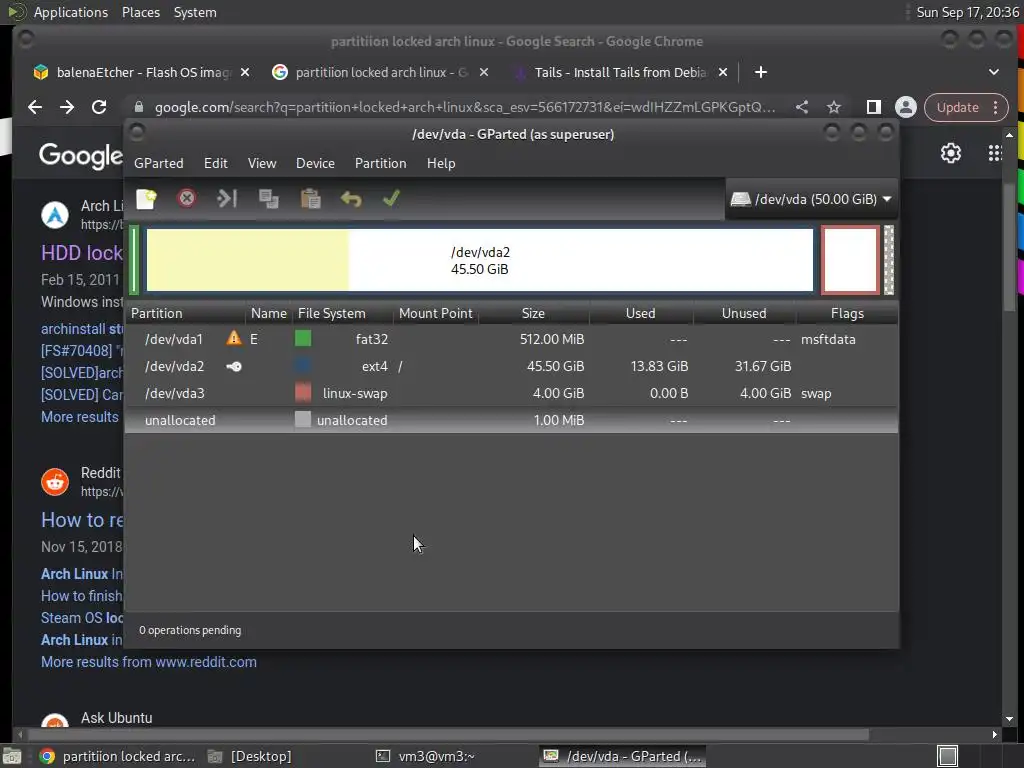The width and height of the screenshot is (1024, 768).
Task: Open Google settings gear icon
Action: tap(951, 153)
